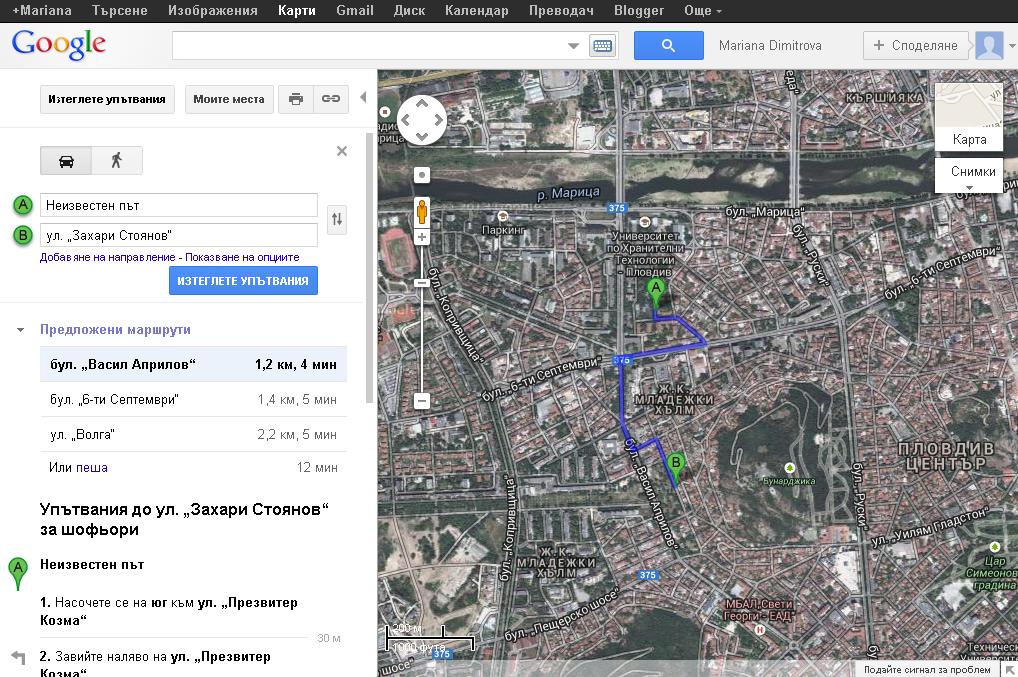Screen dimensions: 1018x677
Task: Select walking mode toggle
Action: pos(117,161)
